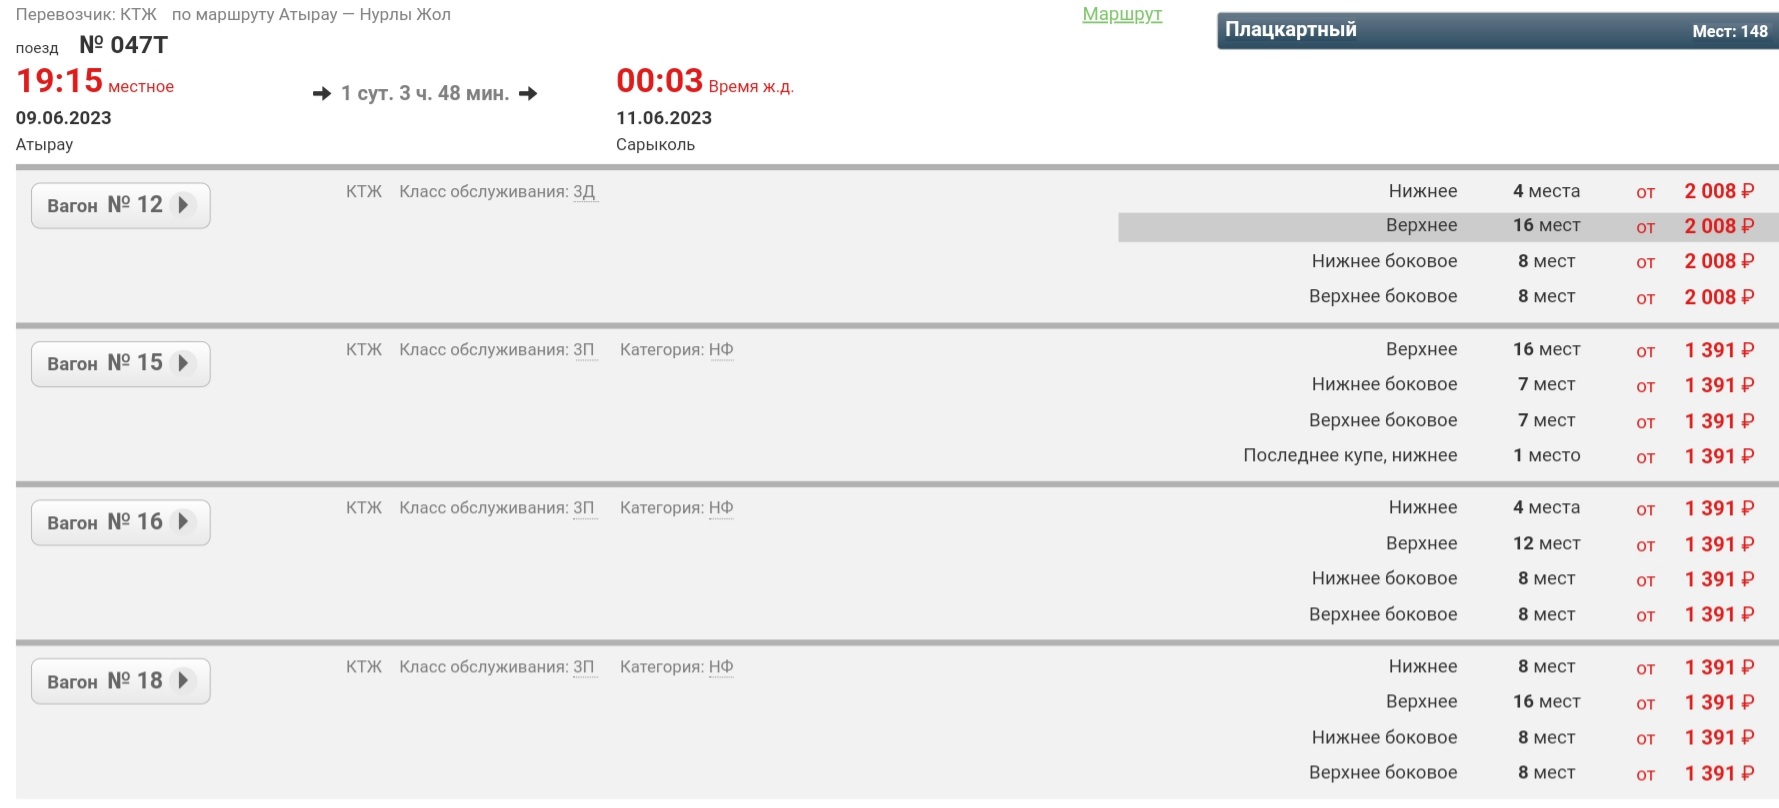Click 3П service class for wagon 18
This screenshot has width=1779, height=808.
(584, 667)
